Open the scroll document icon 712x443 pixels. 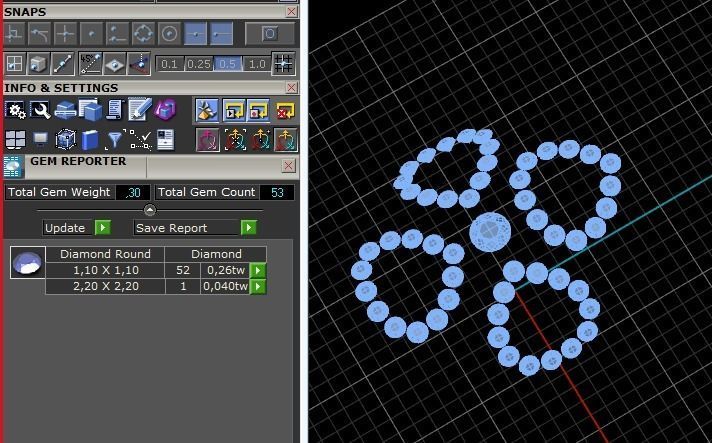(115, 110)
